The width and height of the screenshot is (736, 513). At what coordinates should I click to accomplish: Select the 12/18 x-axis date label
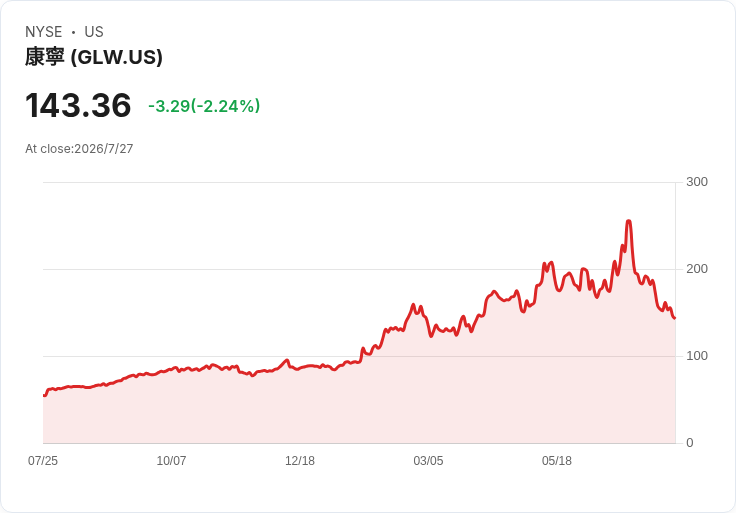(x=300, y=461)
